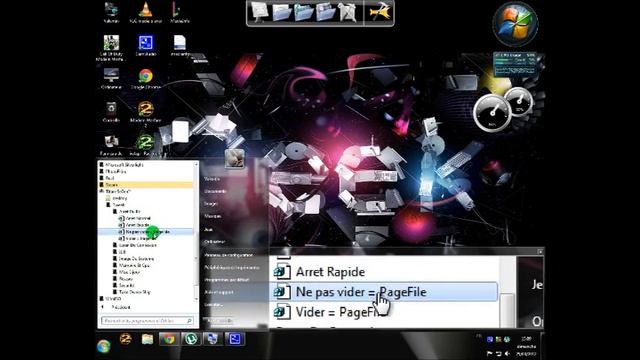Image resolution: width=640 pixels, height=360 pixels.
Task: Click the volume icon in the system tray
Action: click(x=507, y=354)
